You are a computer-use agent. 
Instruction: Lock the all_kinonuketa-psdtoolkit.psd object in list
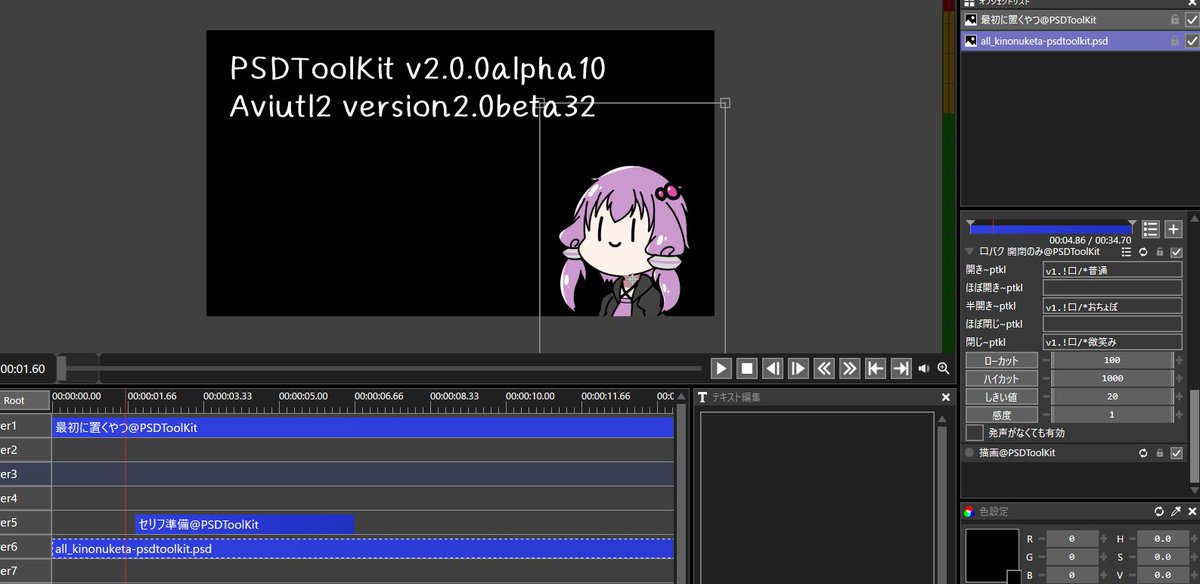point(1175,41)
